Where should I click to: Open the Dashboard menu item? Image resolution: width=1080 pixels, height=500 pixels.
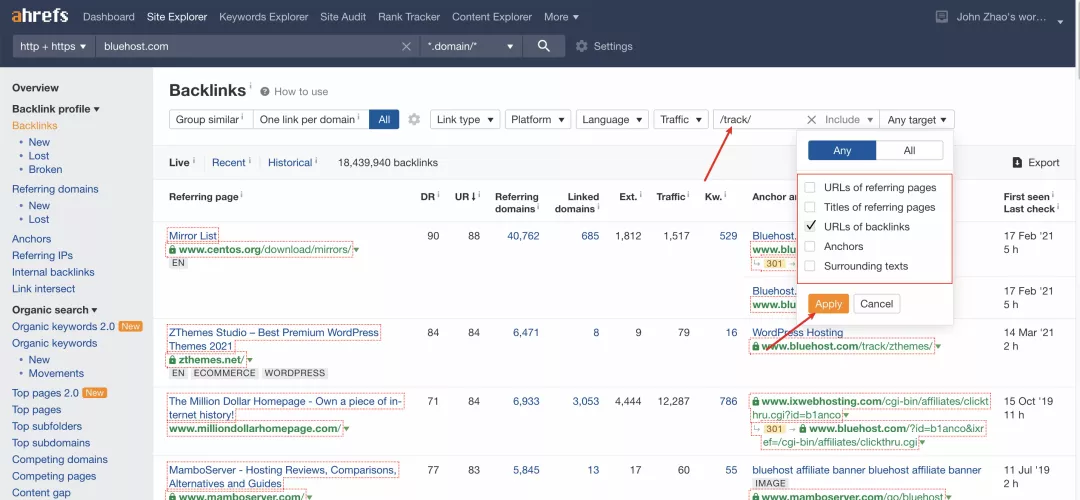coord(109,17)
